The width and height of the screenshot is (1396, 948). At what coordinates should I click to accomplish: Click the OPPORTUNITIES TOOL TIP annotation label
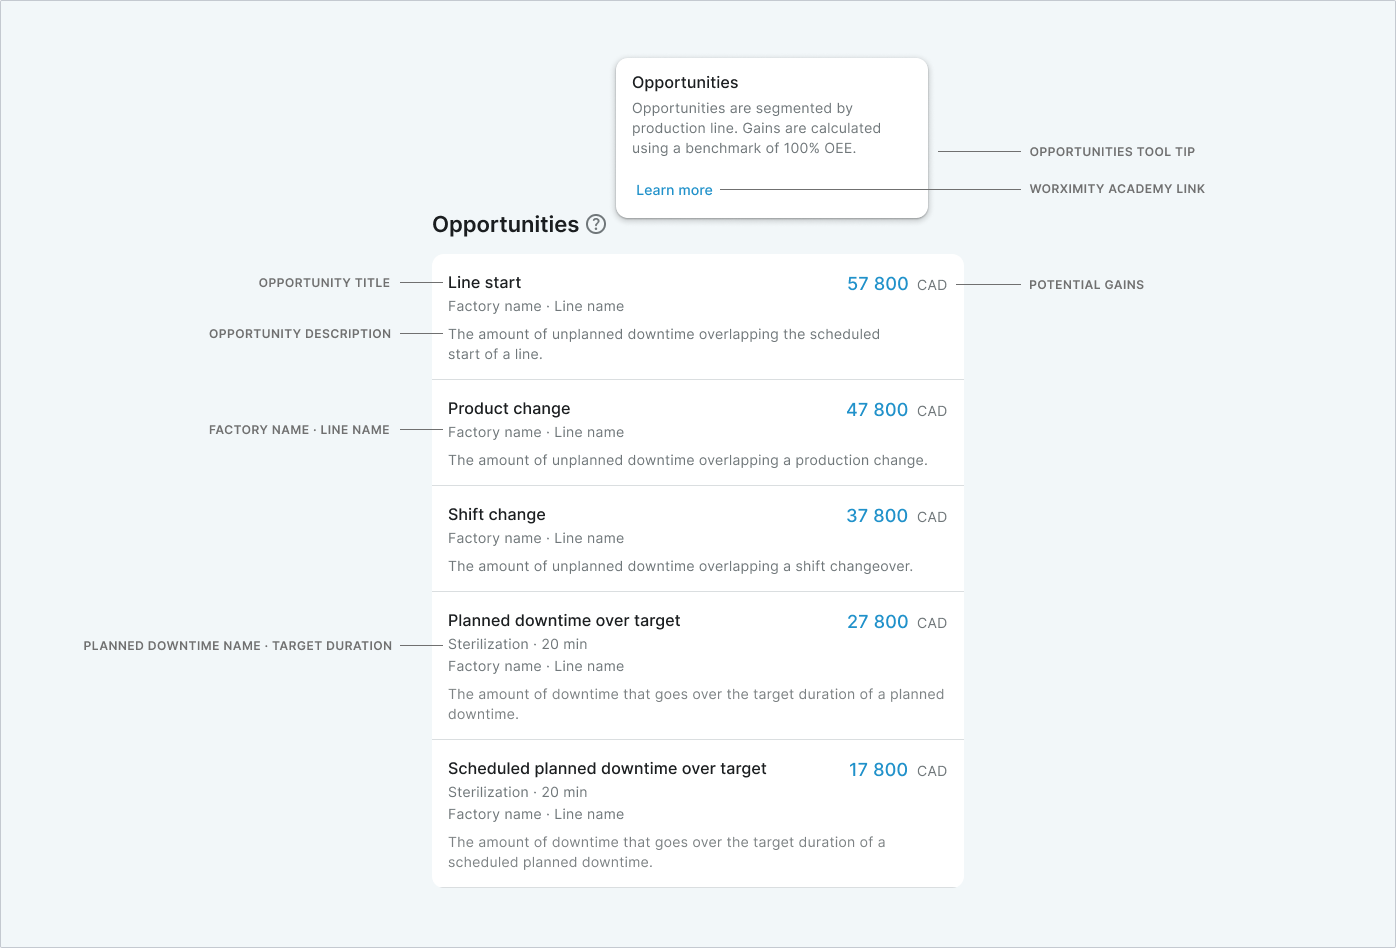1112,152
